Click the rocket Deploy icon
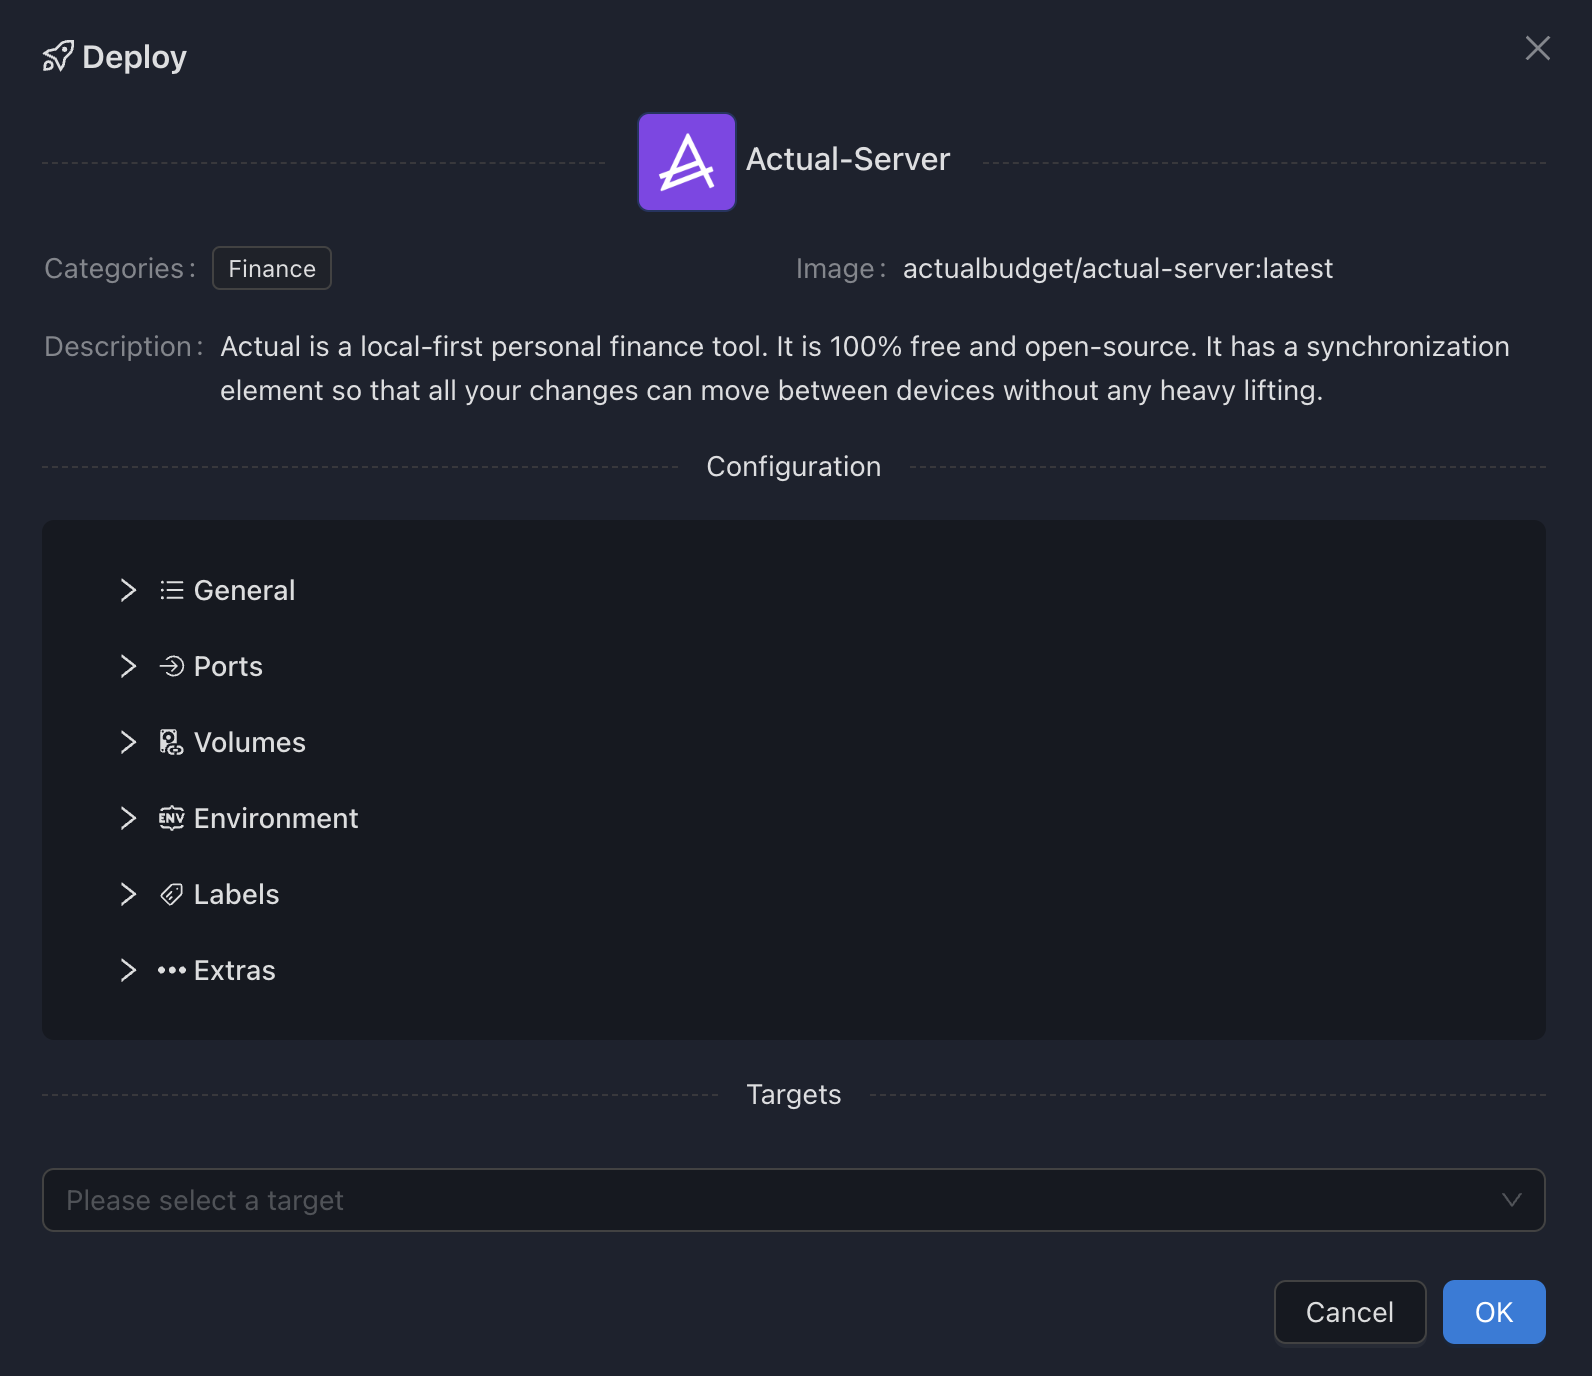 pyautogui.click(x=58, y=57)
